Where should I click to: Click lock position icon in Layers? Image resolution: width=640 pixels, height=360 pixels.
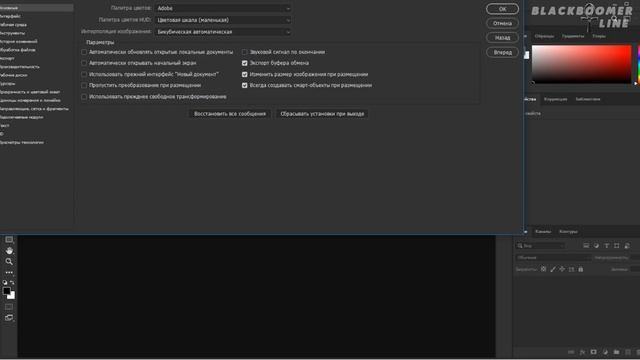[x=562, y=269]
